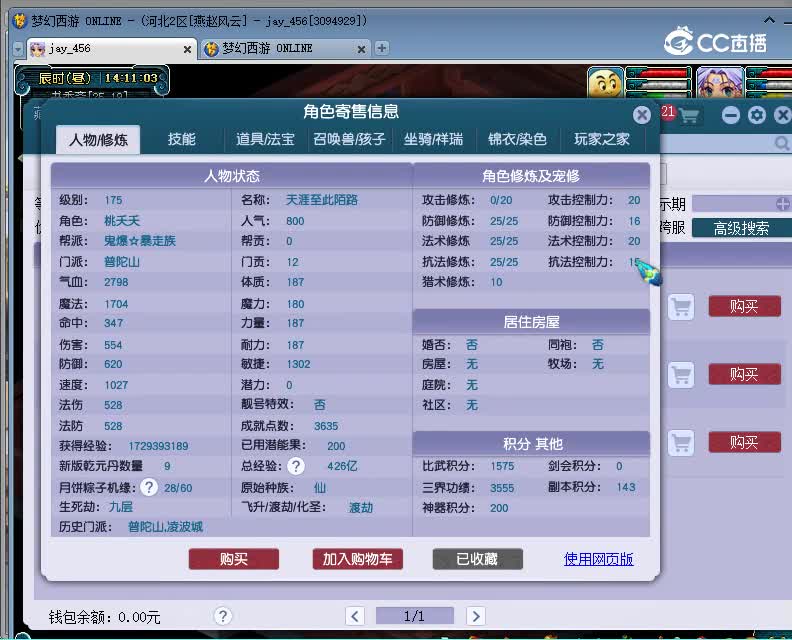
Task: Click the plus icon beside 示期 field
Action: tap(783, 204)
